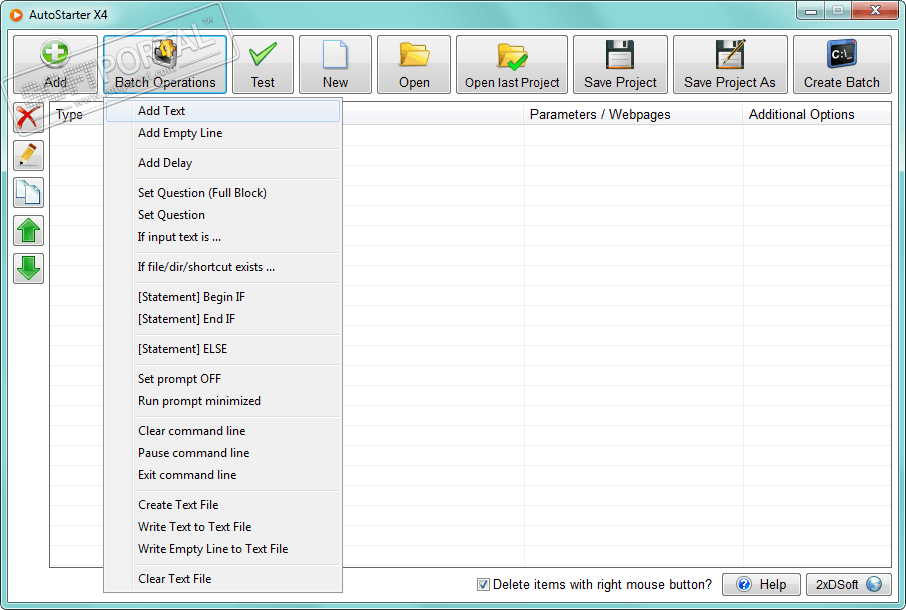Move item up with green arrow
The image size is (906, 610).
[28, 230]
